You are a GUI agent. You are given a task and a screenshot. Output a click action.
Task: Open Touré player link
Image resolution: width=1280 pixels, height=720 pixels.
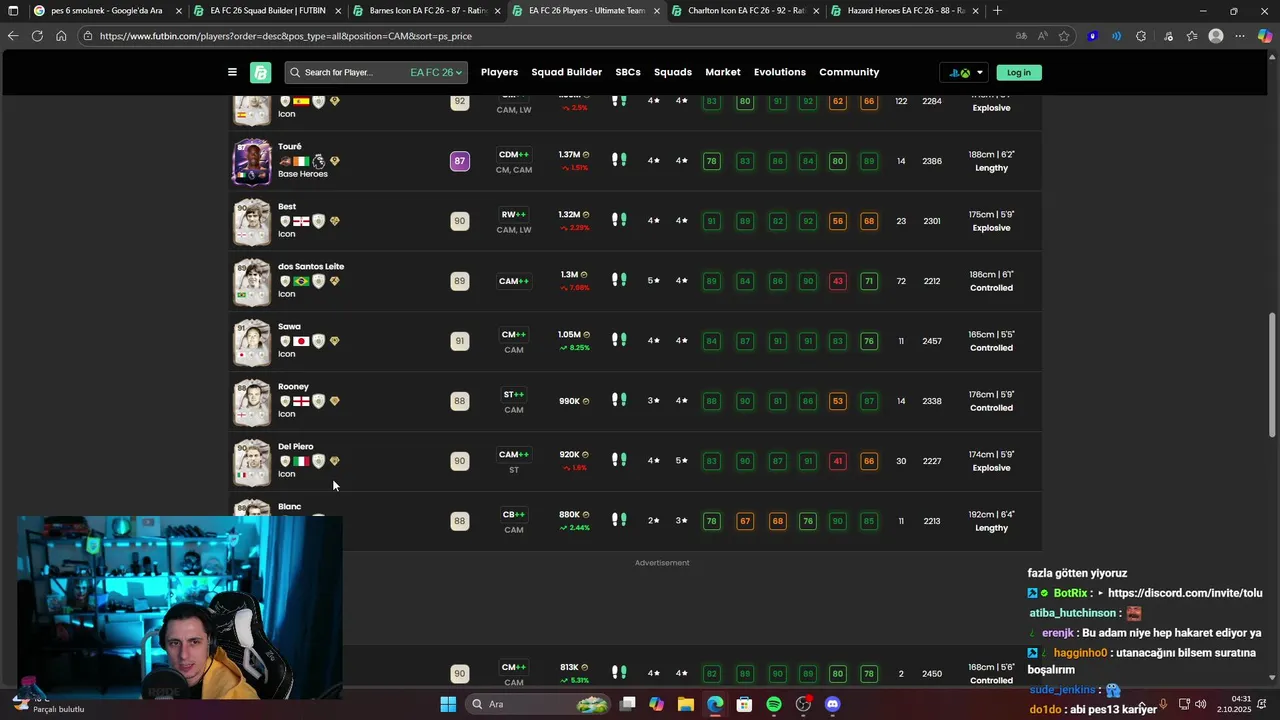[x=290, y=146]
